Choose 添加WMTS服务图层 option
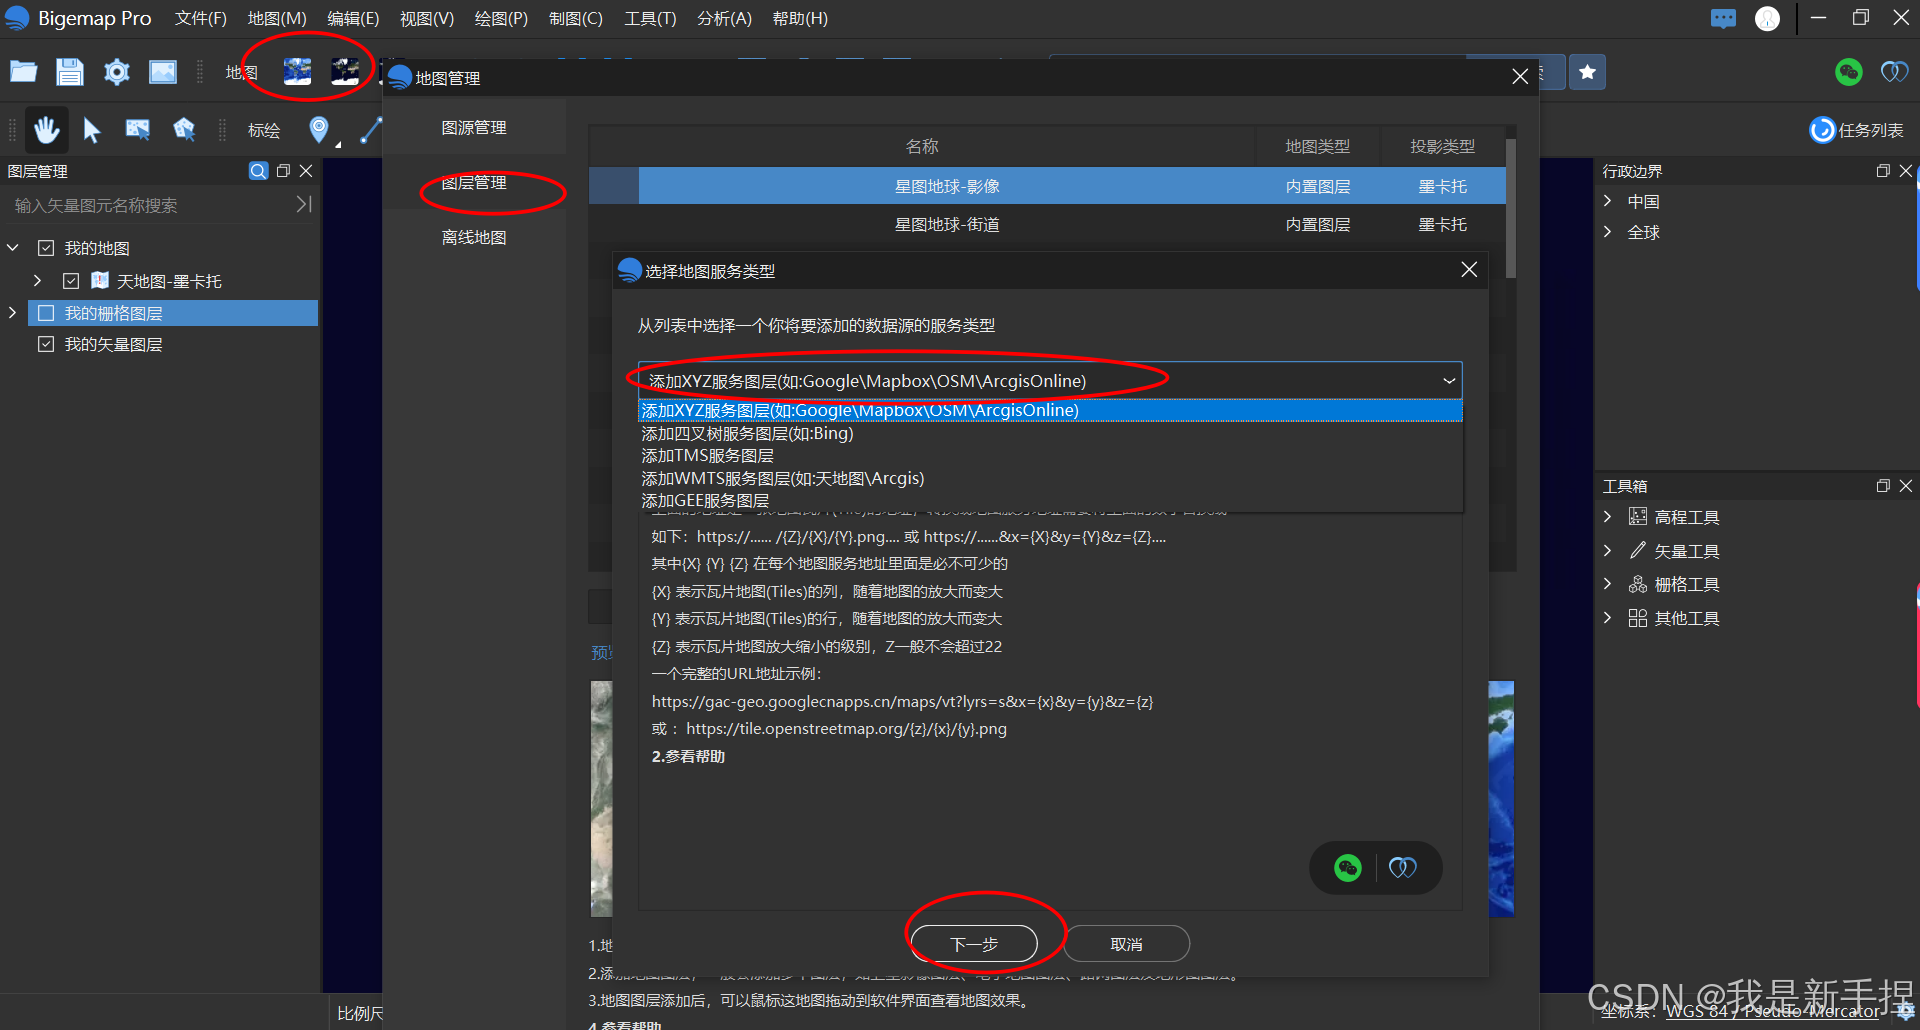 (x=1050, y=479)
